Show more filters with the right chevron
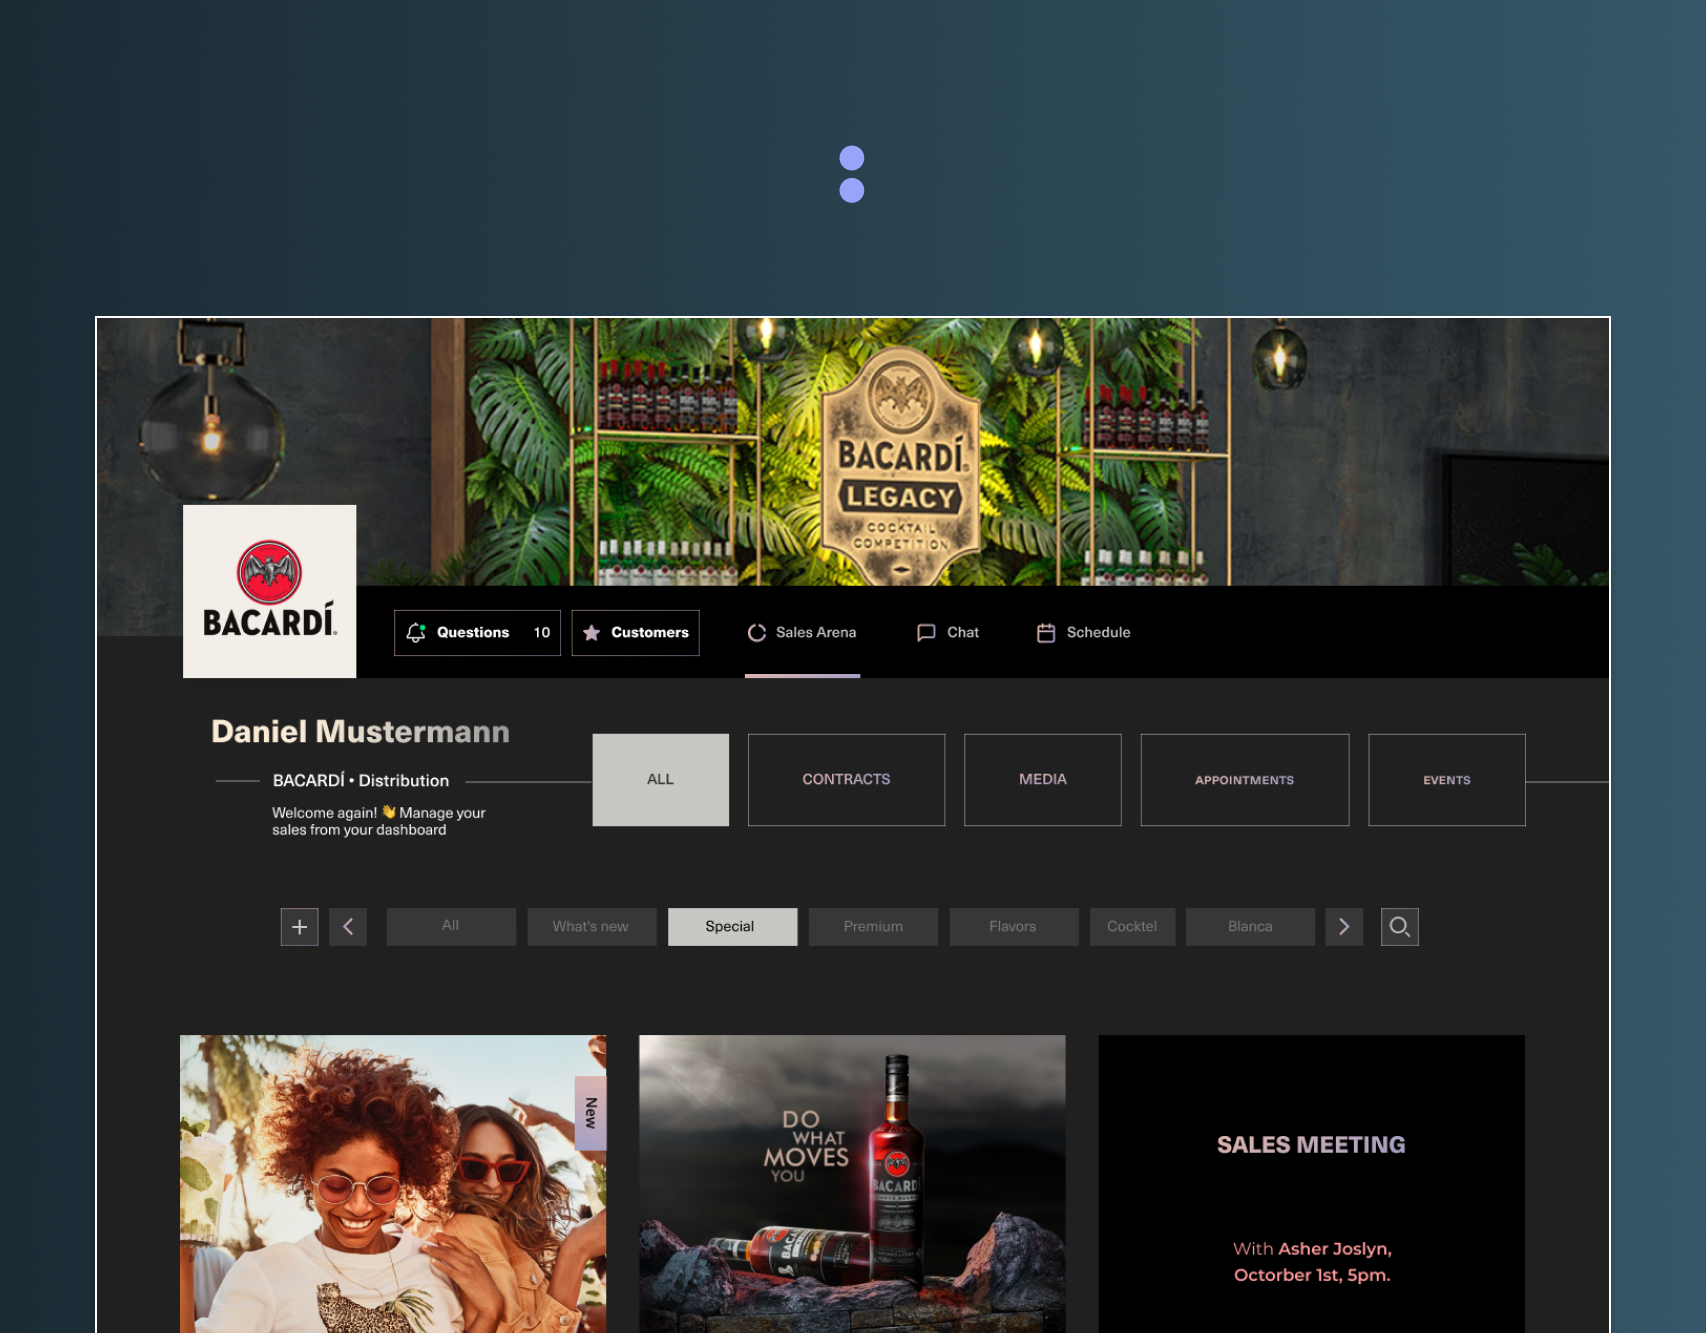The width and height of the screenshot is (1706, 1333). (1344, 927)
